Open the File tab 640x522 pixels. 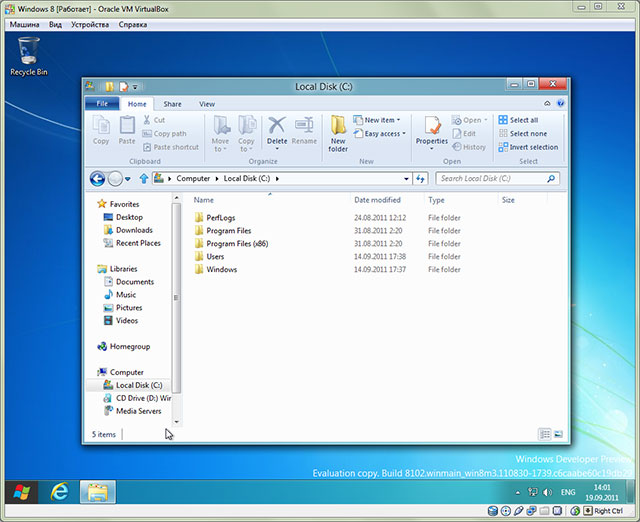tap(102, 104)
